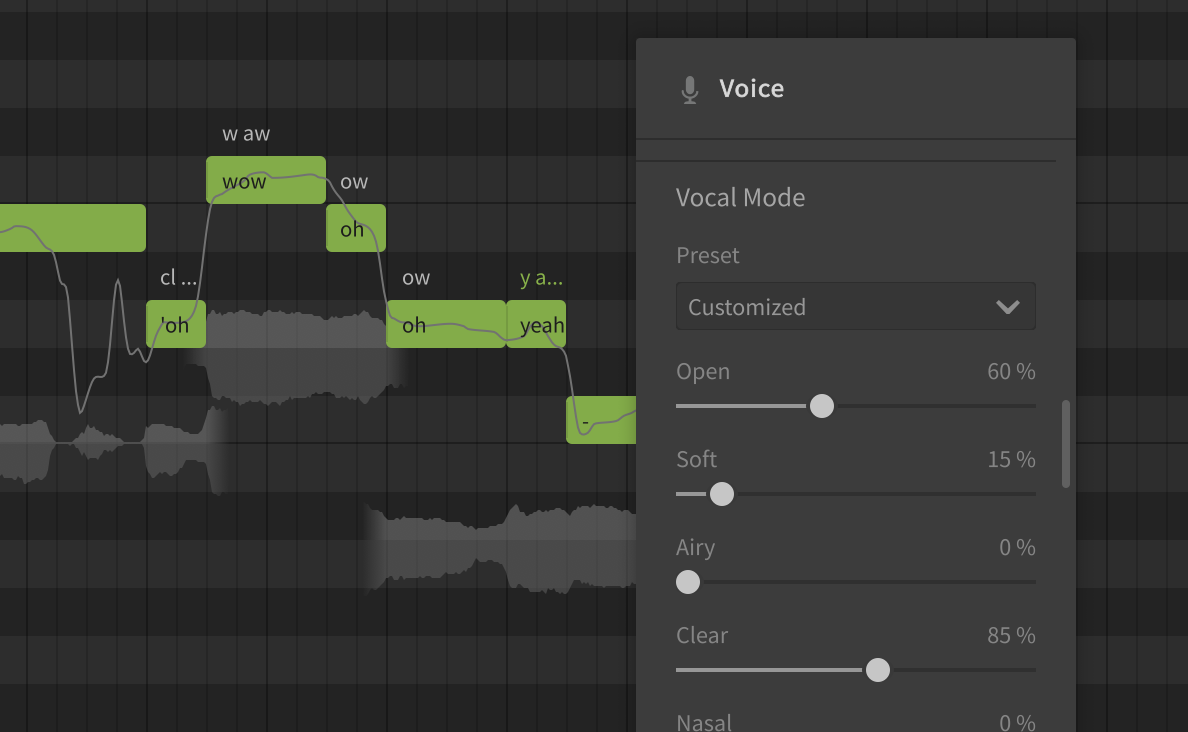Select the 'wow' note block

click(x=266, y=180)
